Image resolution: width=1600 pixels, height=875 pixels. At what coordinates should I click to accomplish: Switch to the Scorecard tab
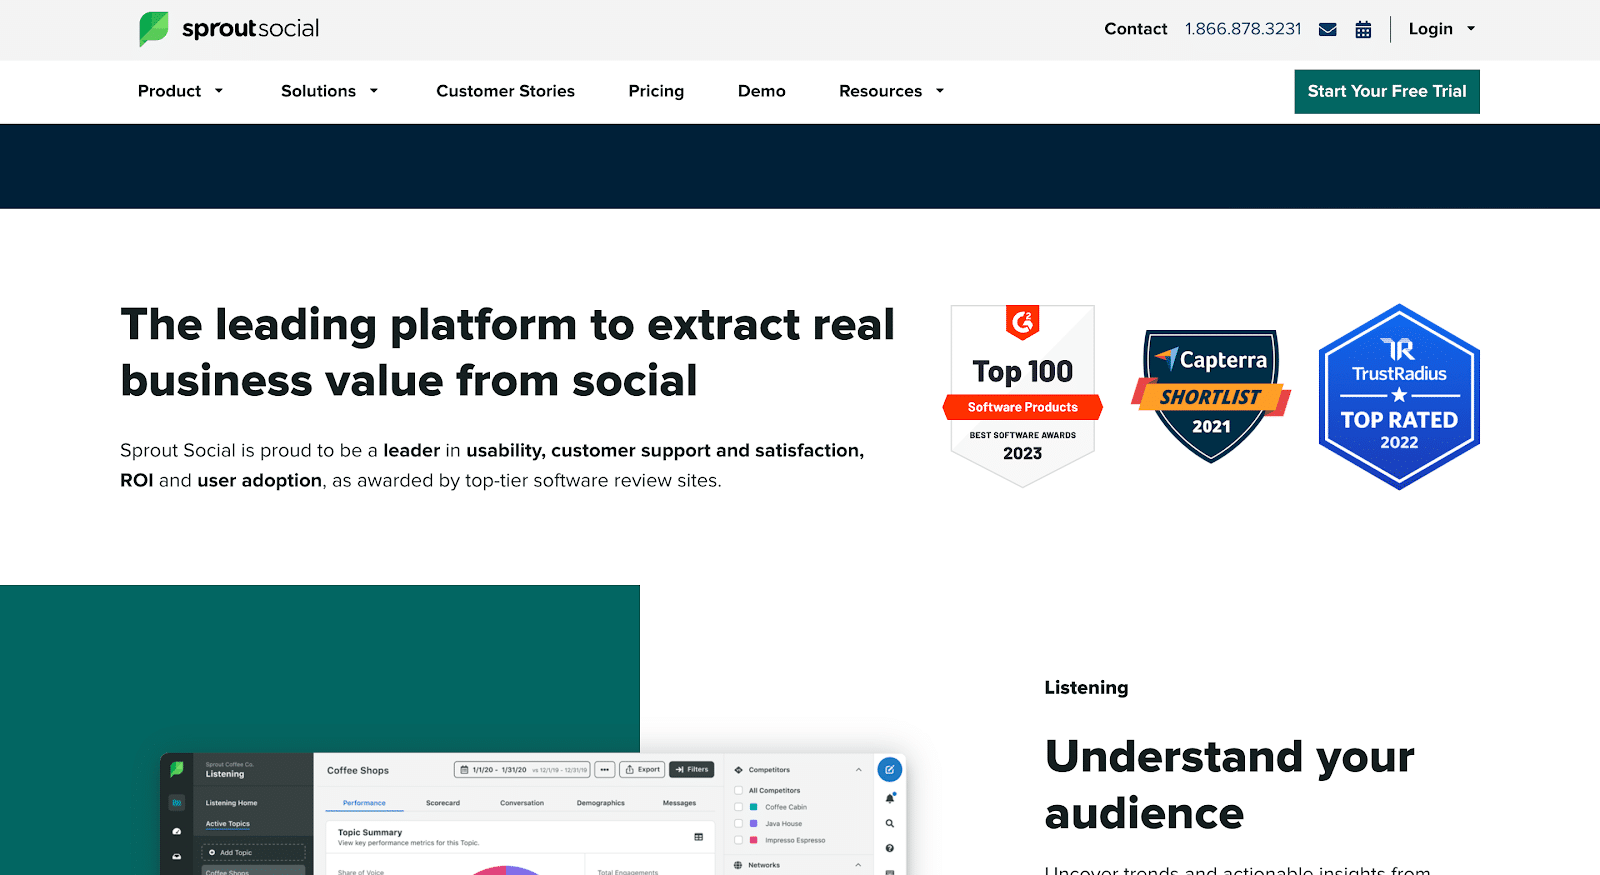(x=443, y=803)
